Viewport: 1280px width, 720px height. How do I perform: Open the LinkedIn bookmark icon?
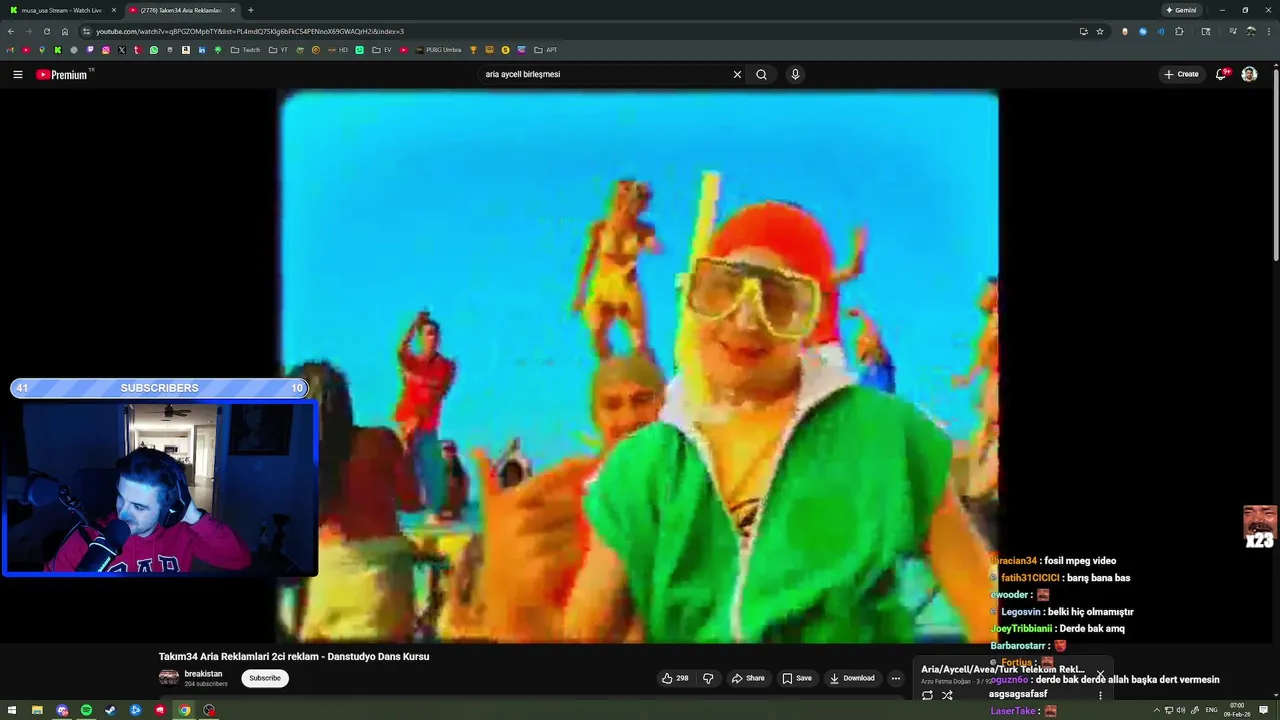click(202, 50)
